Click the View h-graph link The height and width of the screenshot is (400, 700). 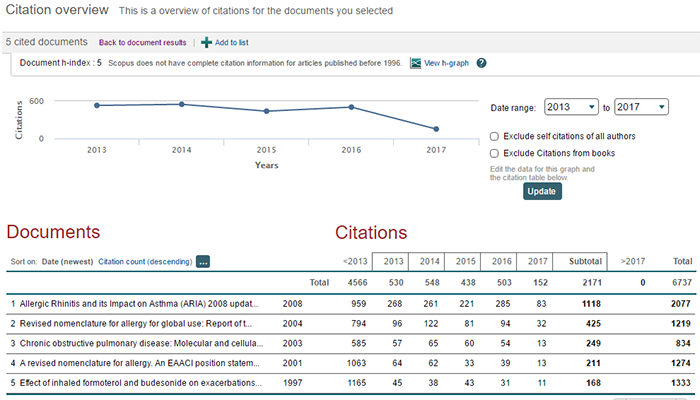[x=446, y=63]
